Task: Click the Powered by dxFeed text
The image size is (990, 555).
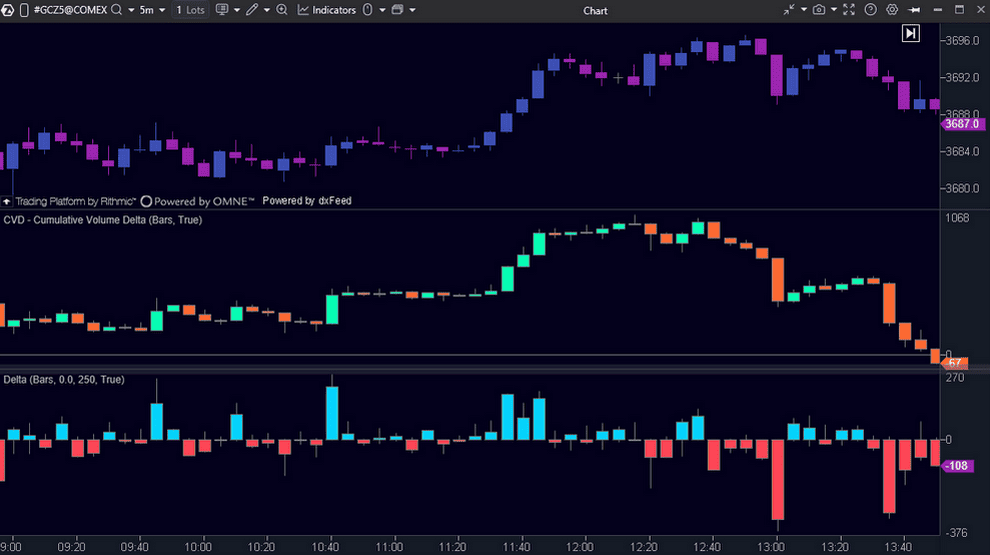Action: (307, 201)
